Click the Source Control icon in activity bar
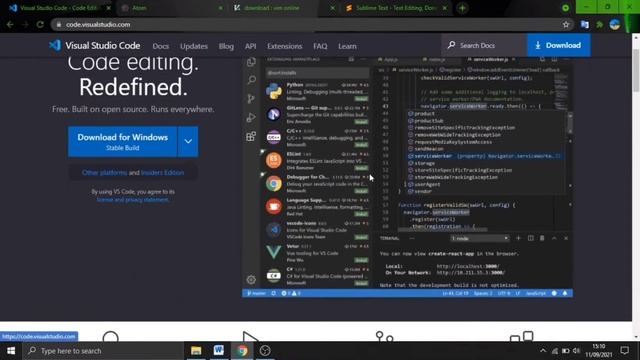Image resolution: width=640 pixels, height=360 pixels. [x=251, y=98]
